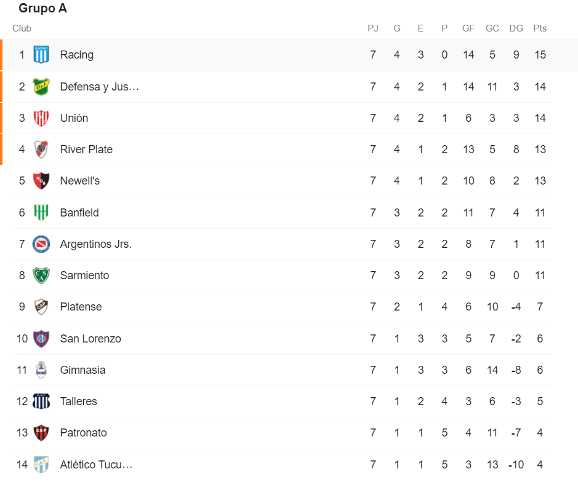578x496 pixels.
Task: Click the Unión club crest icon
Action: (41, 118)
